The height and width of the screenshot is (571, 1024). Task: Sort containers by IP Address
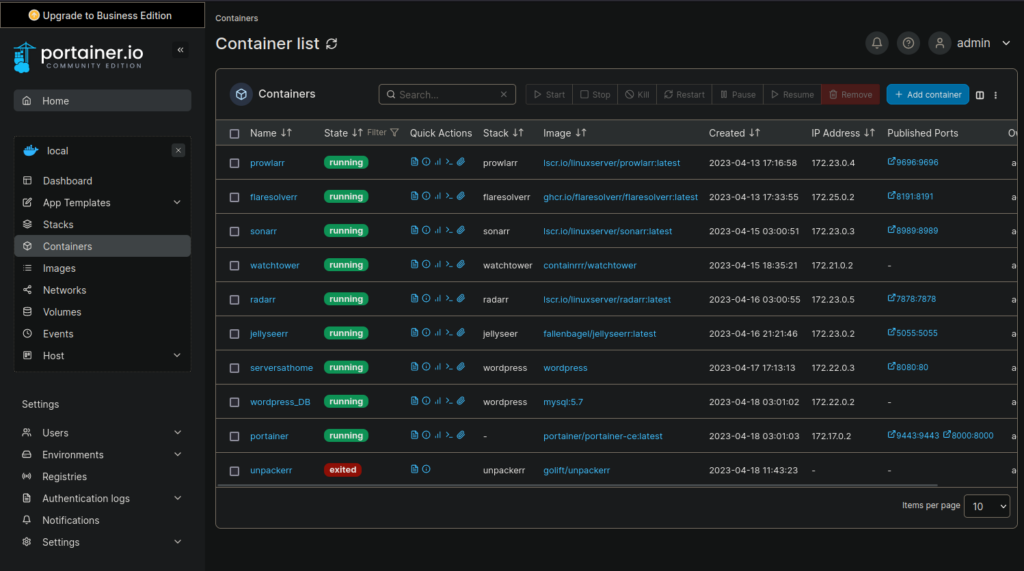[x=842, y=133]
